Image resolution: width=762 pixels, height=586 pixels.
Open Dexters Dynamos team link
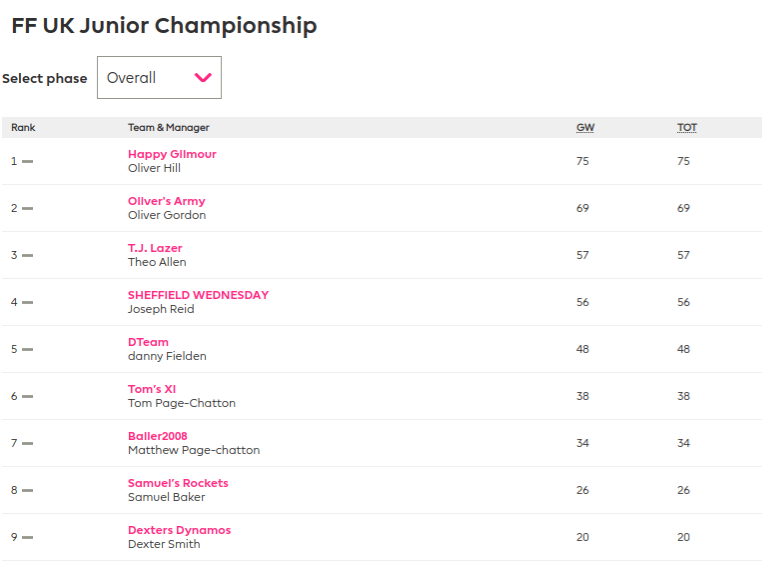coord(179,530)
